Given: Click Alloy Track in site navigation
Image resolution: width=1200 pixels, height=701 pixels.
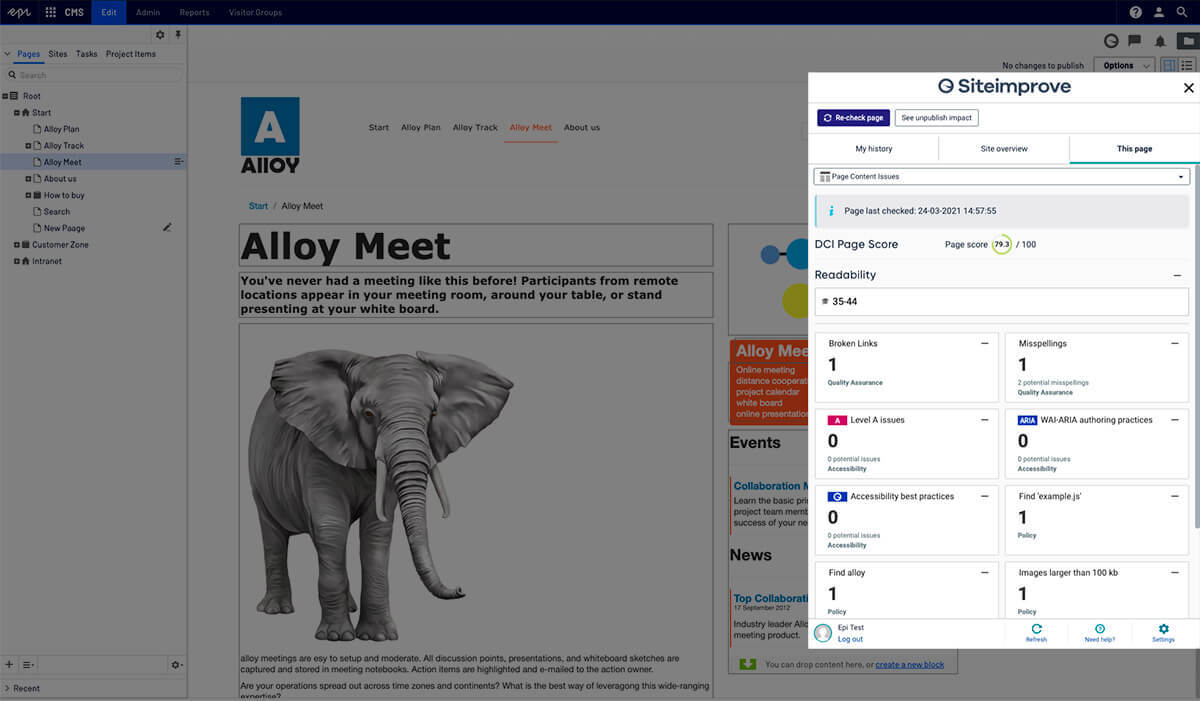Looking at the screenshot, I should tap(475, 127).
